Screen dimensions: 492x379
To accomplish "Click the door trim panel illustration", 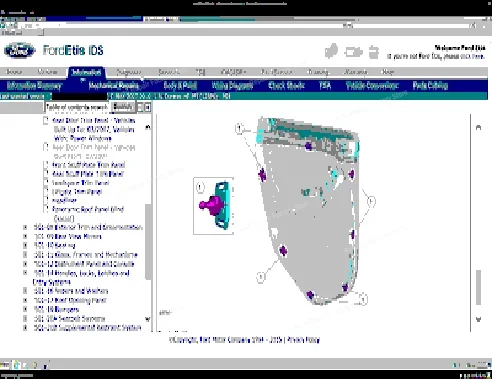I will [x=308, y=211].
